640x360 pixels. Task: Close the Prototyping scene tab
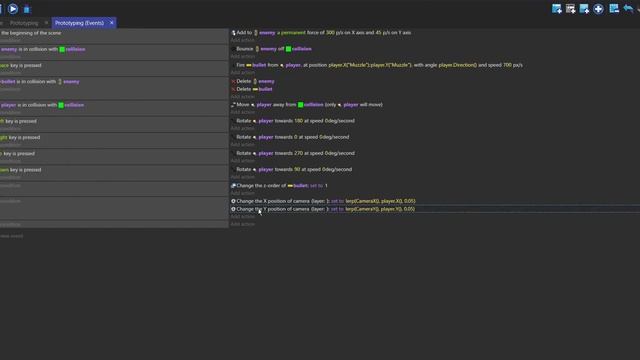[x=46, y=23]
